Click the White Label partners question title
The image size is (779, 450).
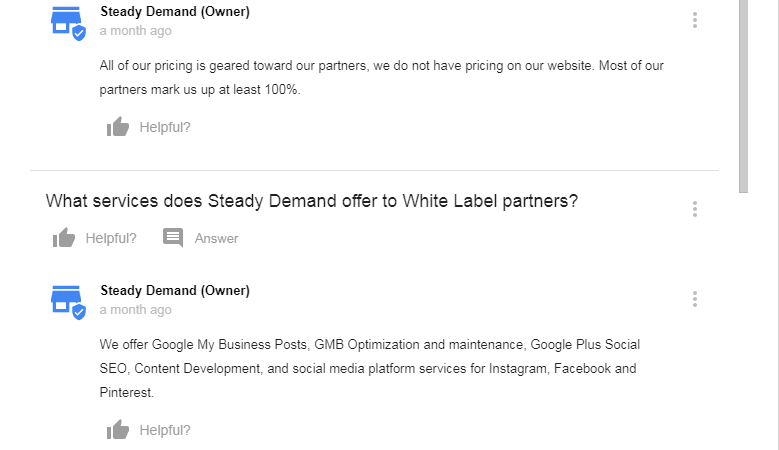[312, 200]
